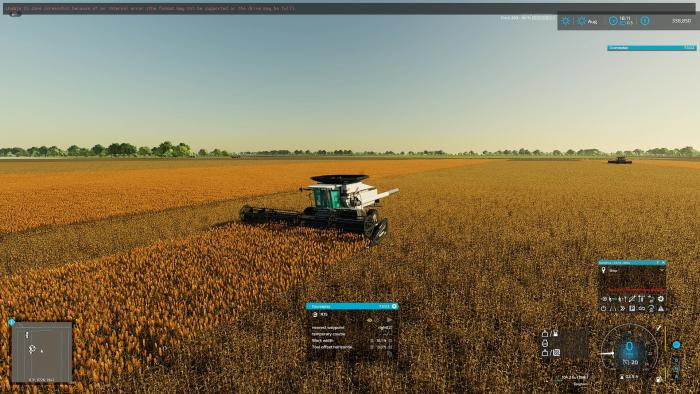Image resolution: width=700 pixels, height=394 pixels.
Task: Click the tool icon above the speedometer
Action: 659,327
